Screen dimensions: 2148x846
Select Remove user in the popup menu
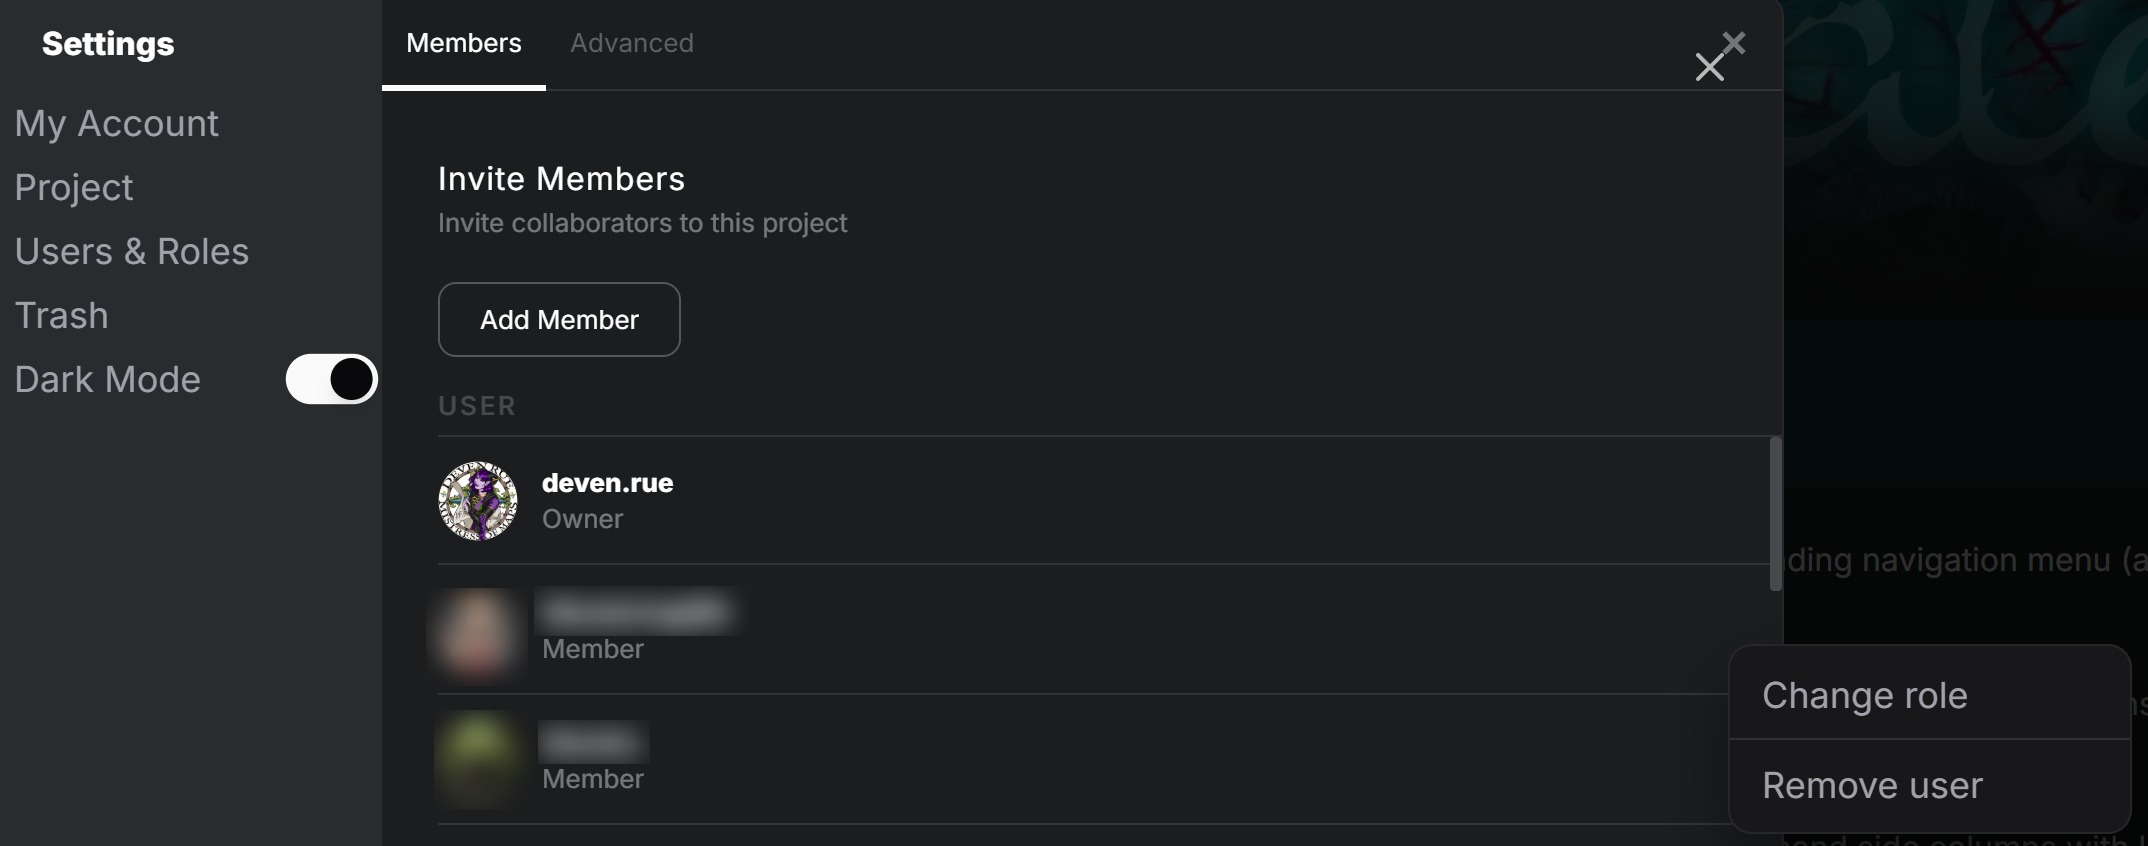tap(1871, 786)
